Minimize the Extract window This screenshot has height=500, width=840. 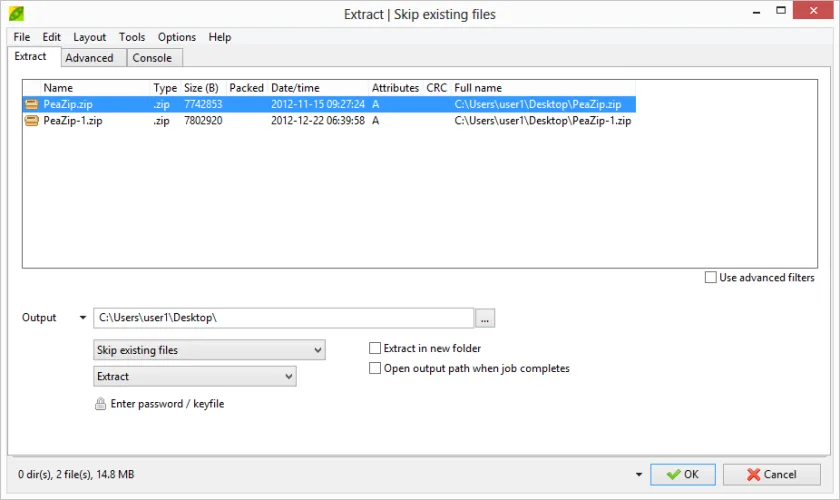756,11
